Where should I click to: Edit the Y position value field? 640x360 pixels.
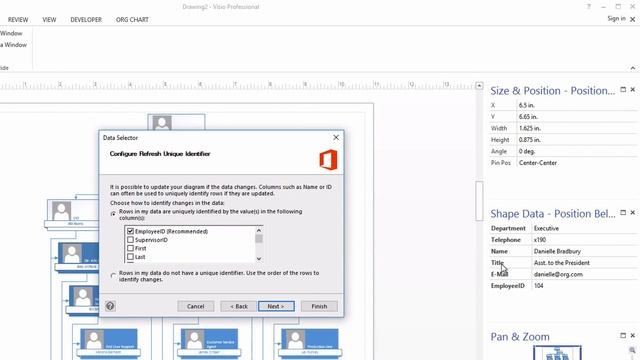pos(577,117)
